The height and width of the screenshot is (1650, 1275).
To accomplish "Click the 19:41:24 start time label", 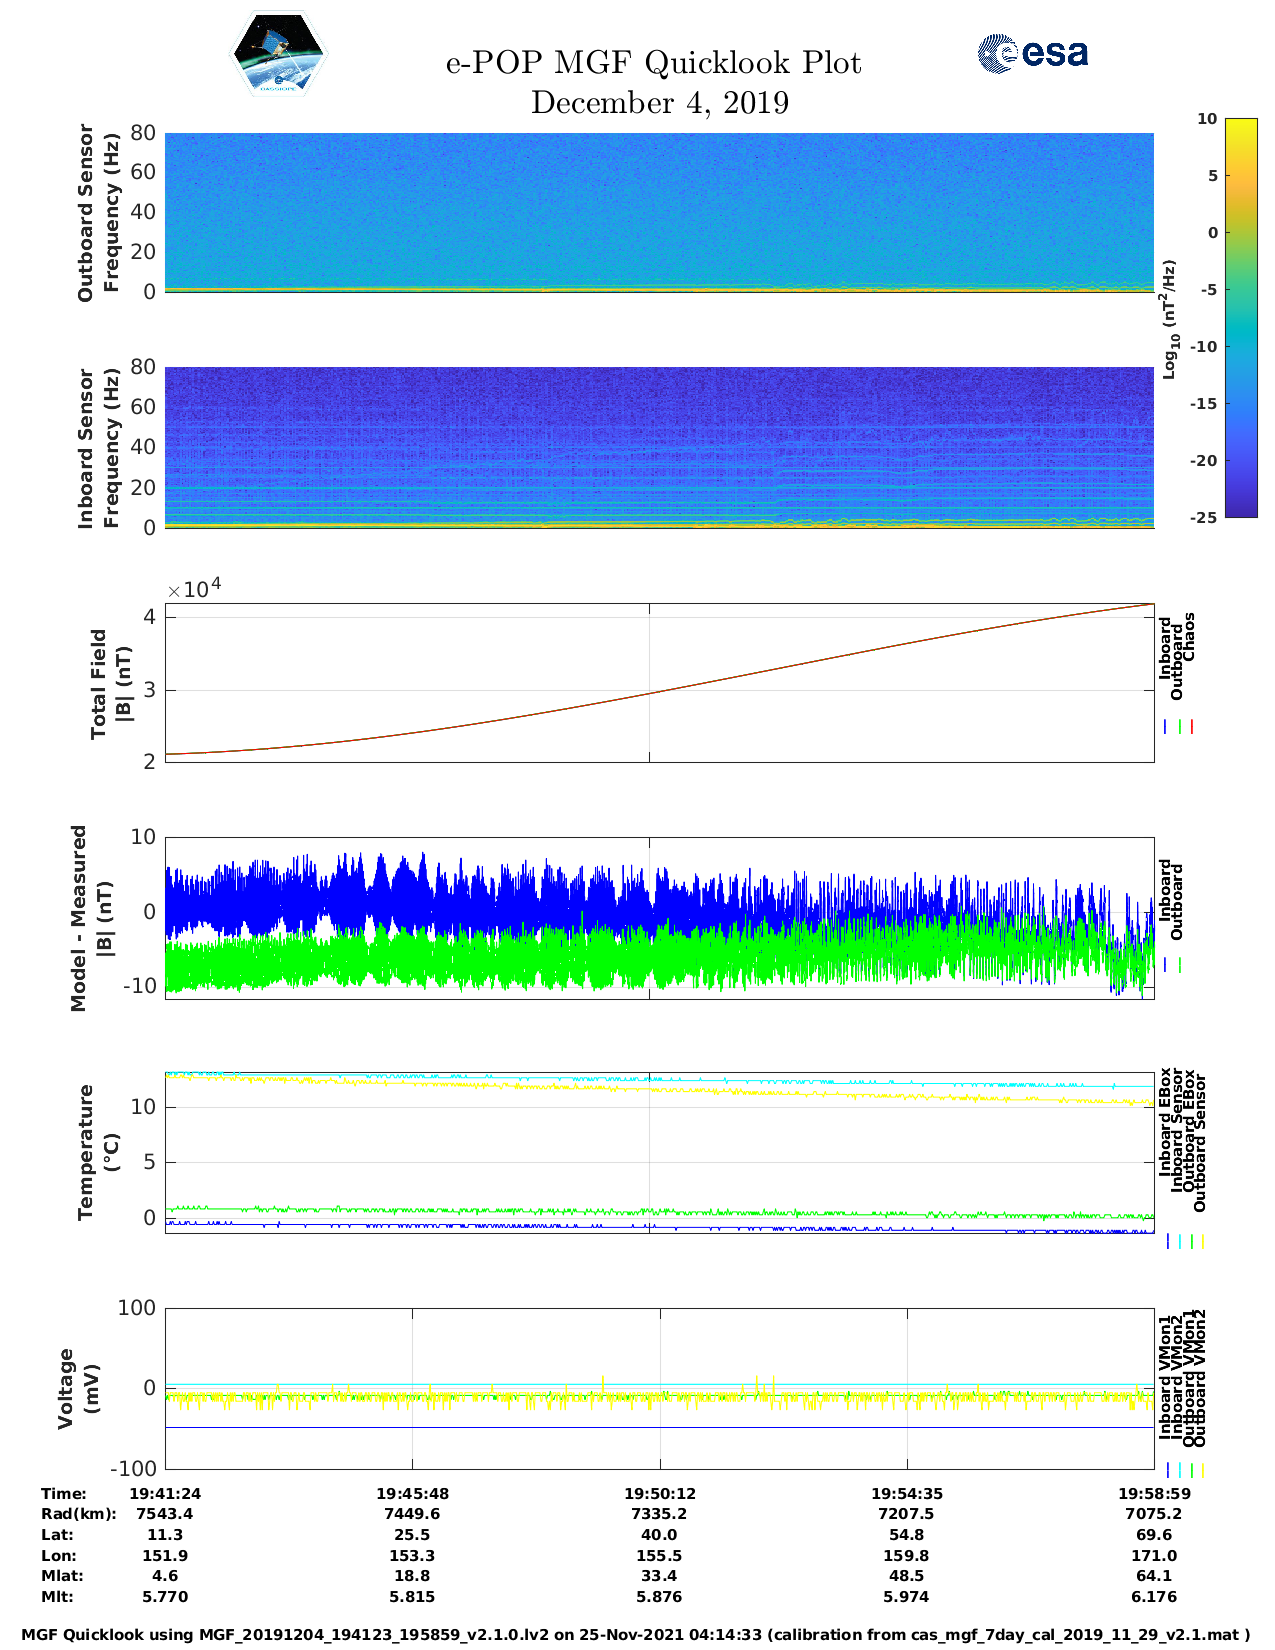I will pos(166,1493).
